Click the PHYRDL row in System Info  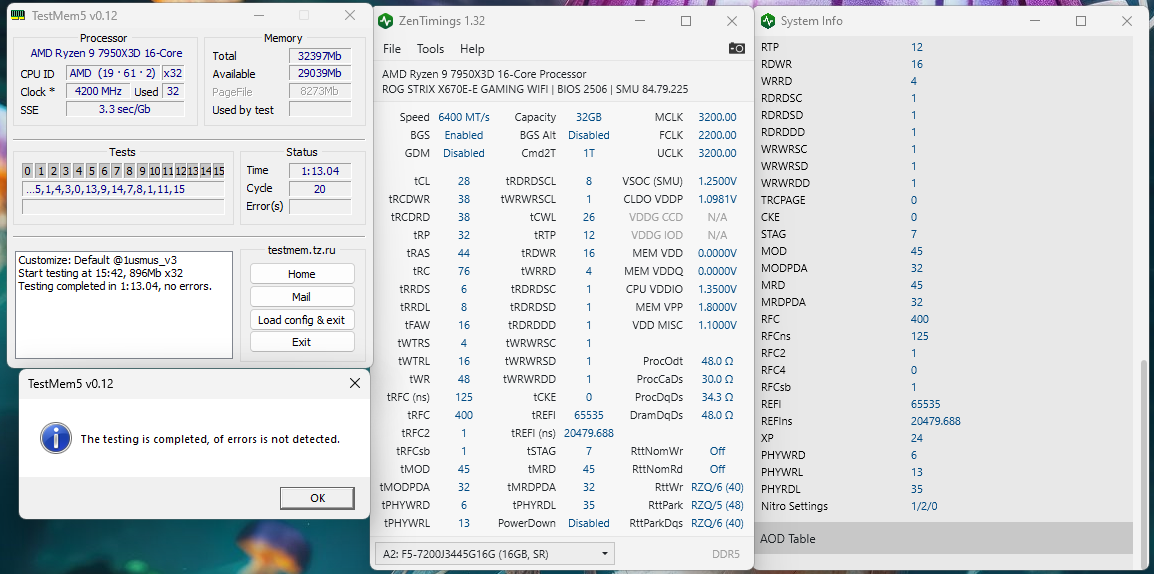(944, 489)
